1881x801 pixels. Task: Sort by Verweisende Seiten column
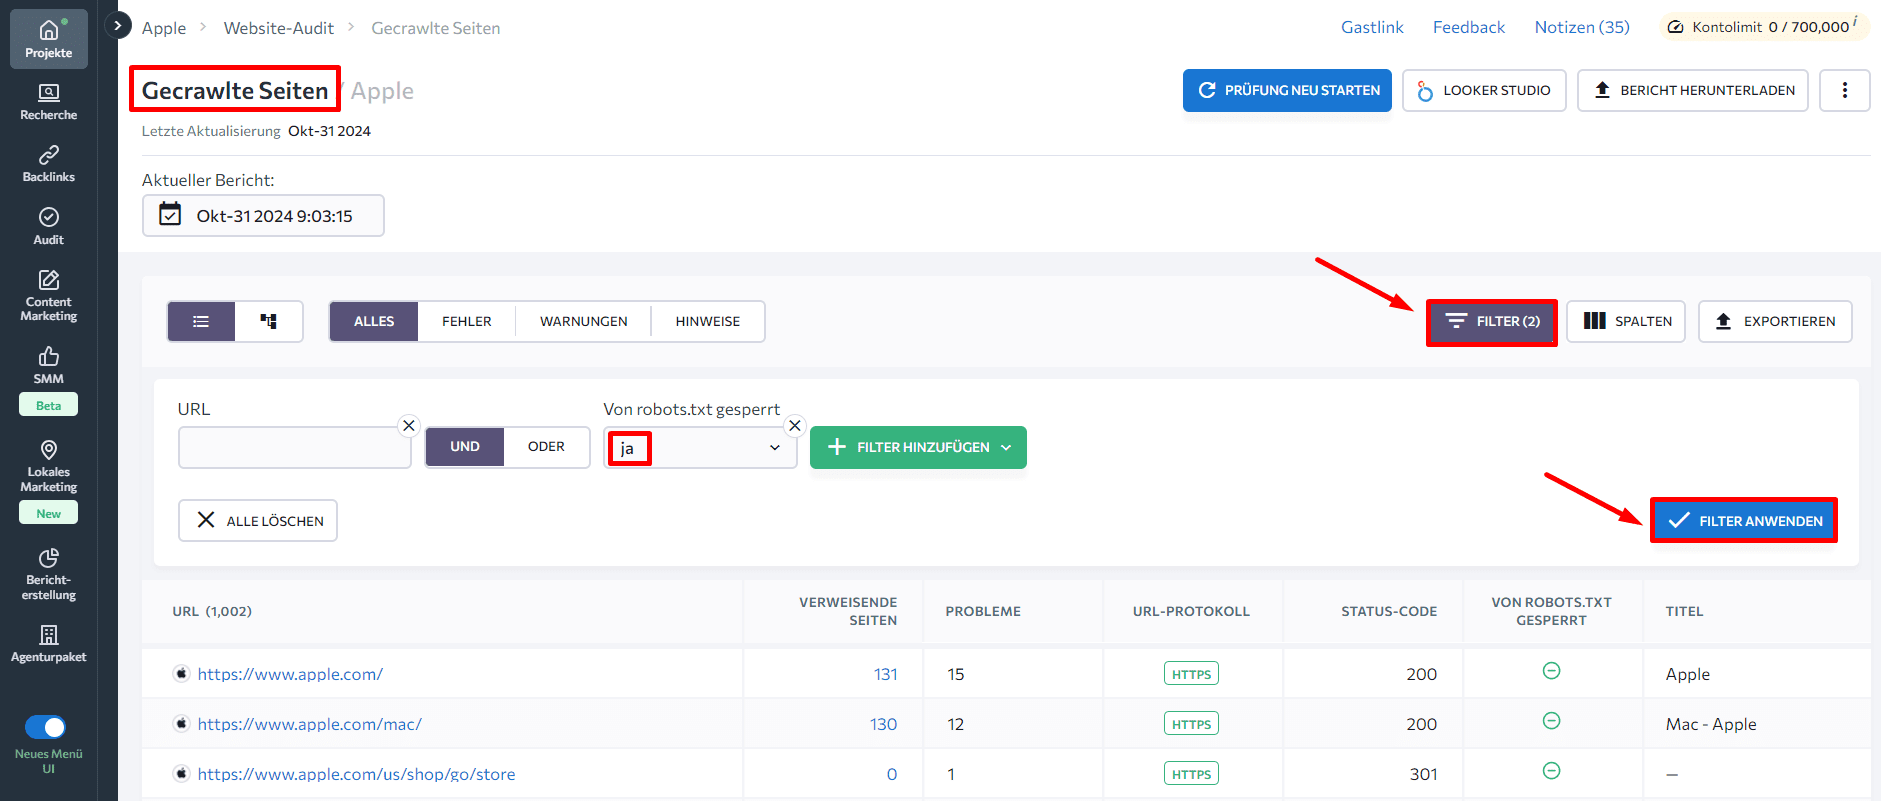[848, 611]
